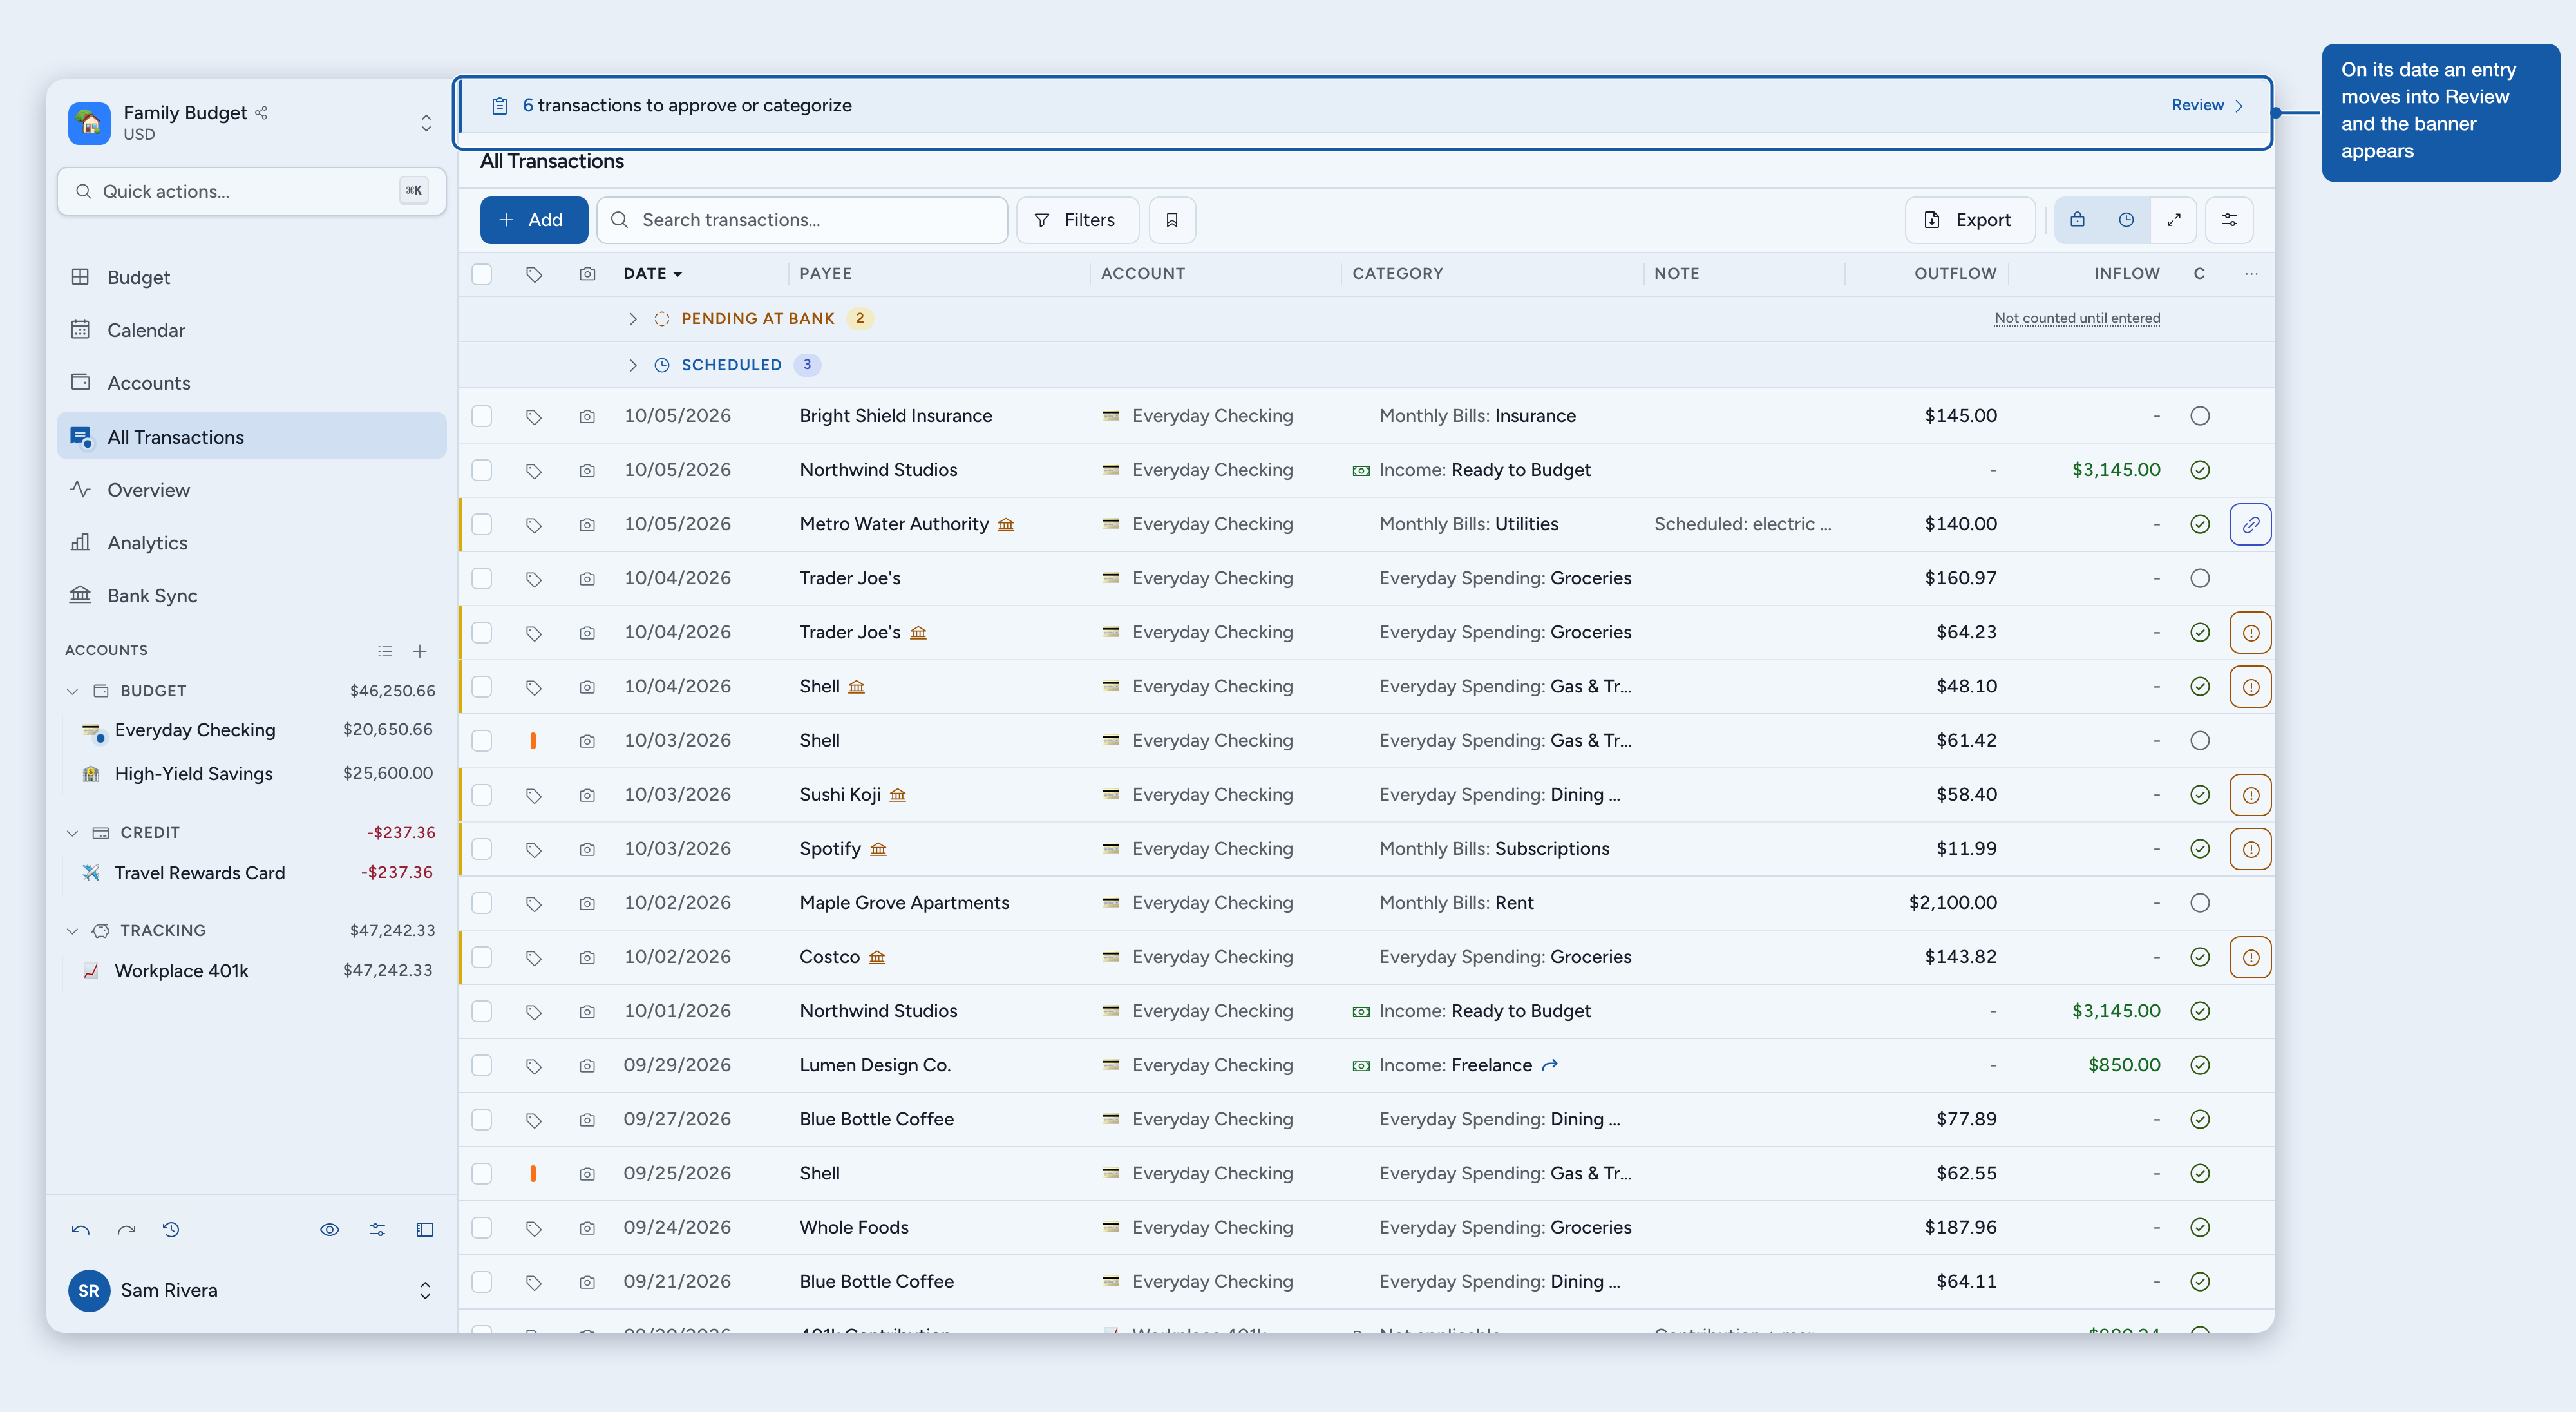
Task: Click the Search transactions field
Action: tap(802, 220)
